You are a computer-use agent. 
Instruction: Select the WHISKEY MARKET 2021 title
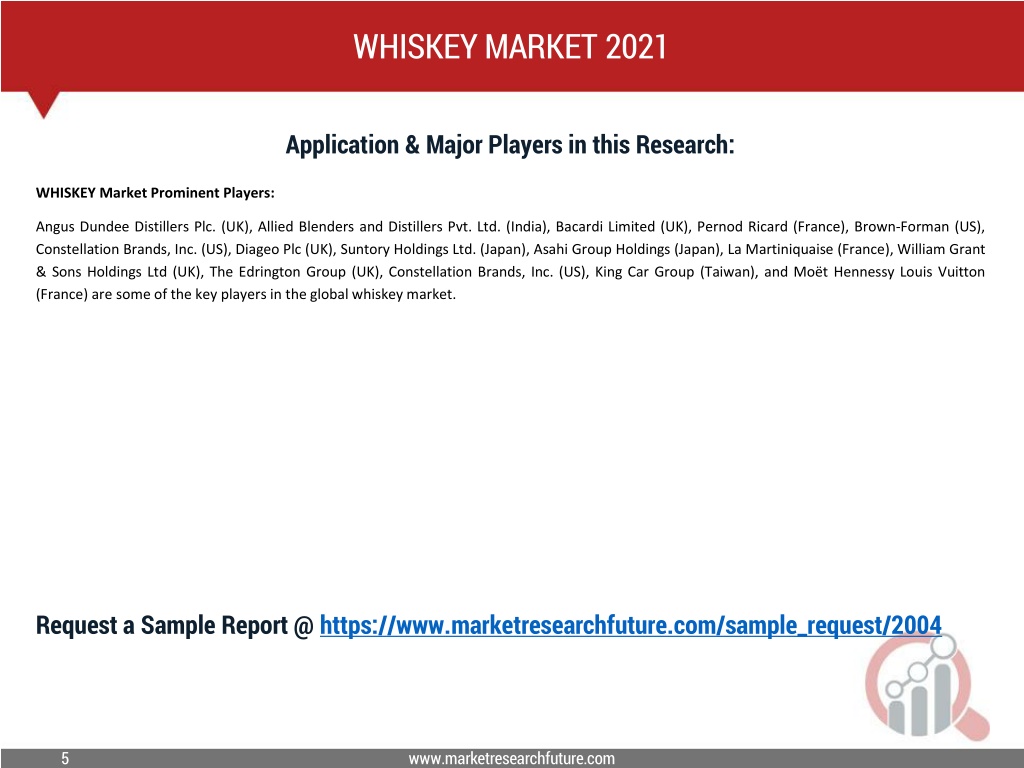[x=510, y=46]
